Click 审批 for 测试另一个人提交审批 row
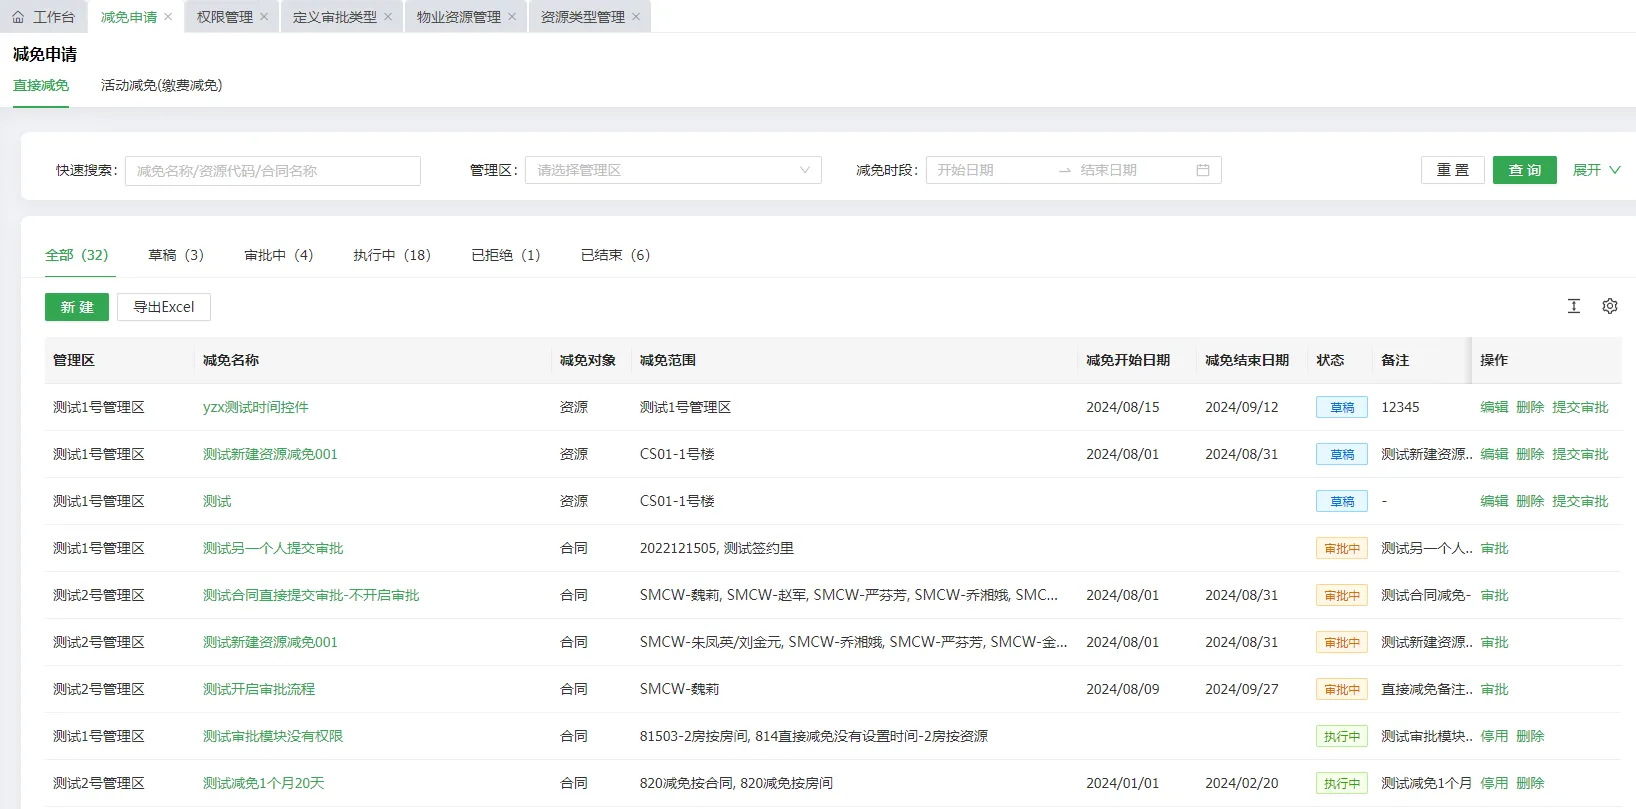The image size is (1636, 809). coord(1494,548)
